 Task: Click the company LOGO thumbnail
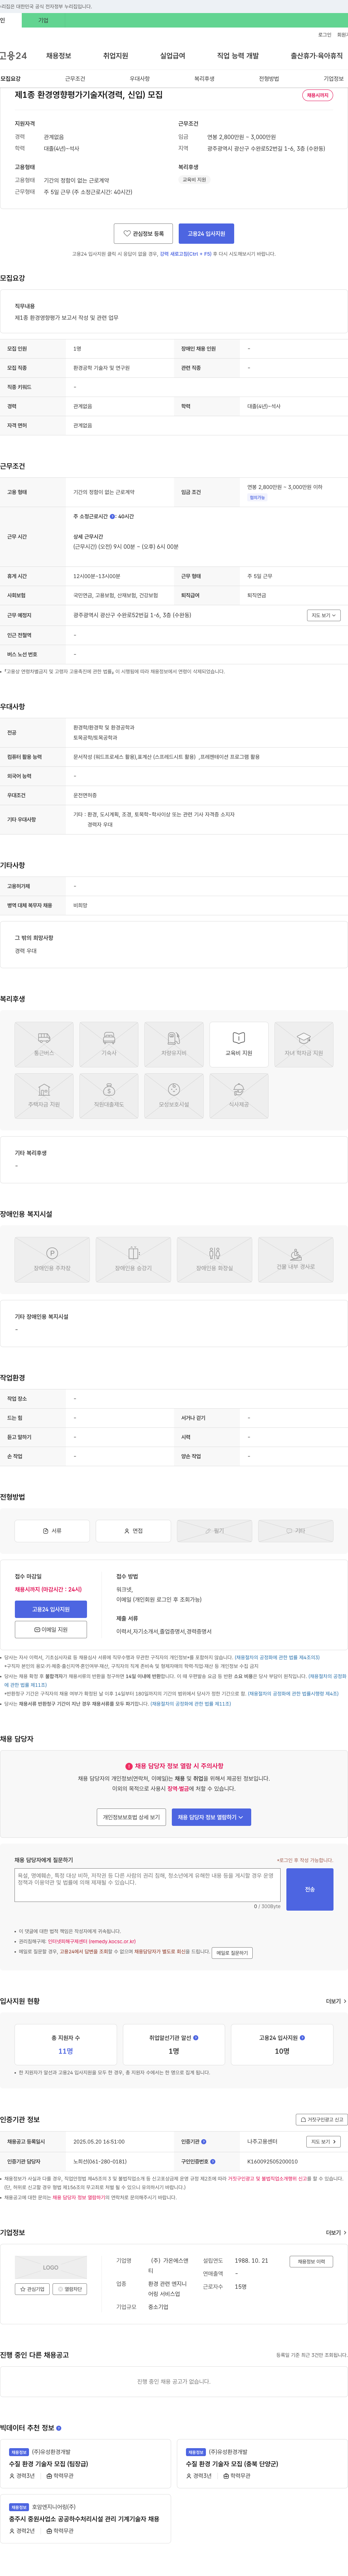[x=51, y=2267]
